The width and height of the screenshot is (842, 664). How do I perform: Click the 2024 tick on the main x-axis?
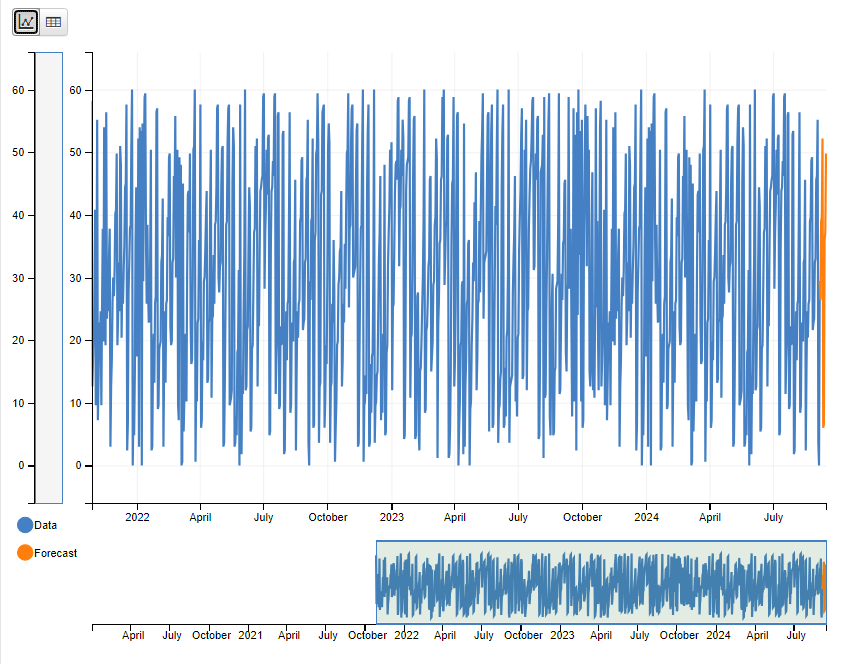tap(646, 517)
